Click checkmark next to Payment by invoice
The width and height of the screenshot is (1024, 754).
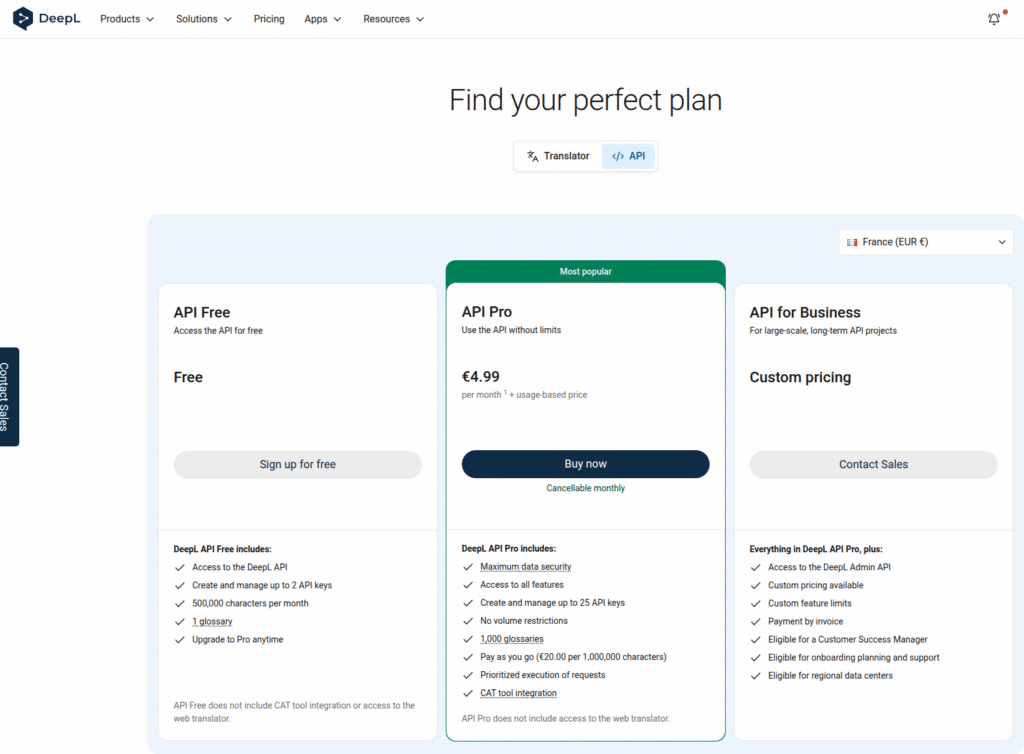(755, 621)
